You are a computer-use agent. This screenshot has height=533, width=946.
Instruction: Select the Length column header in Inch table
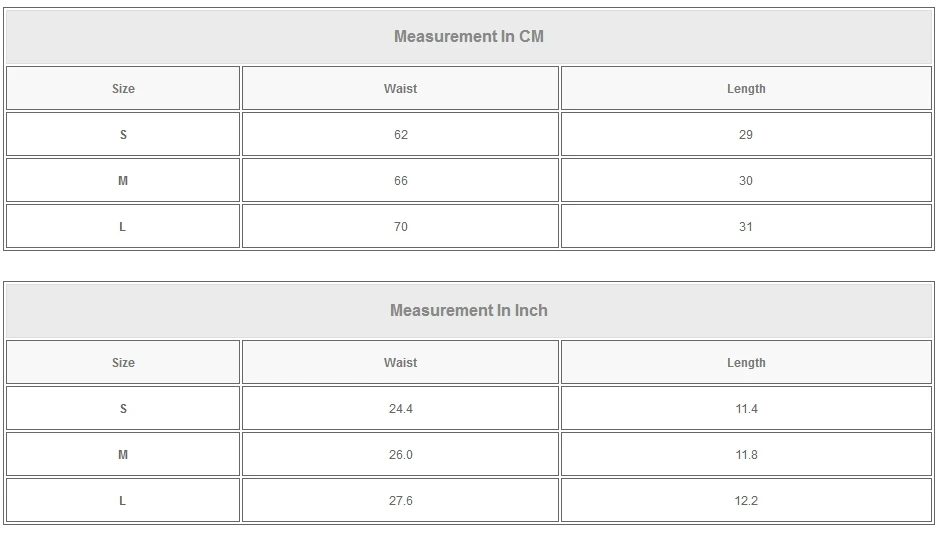(x=746, y=363)
